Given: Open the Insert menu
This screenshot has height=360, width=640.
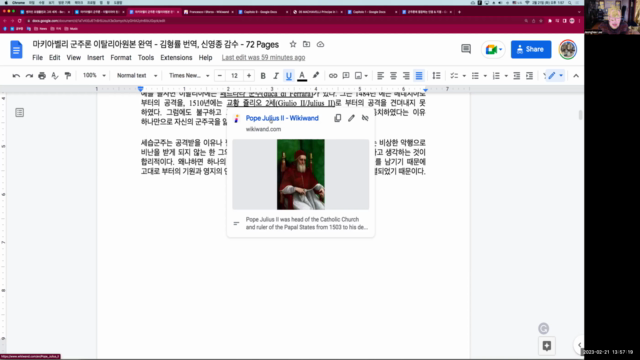Looking at the screenshot, I should tap(96, 58).
